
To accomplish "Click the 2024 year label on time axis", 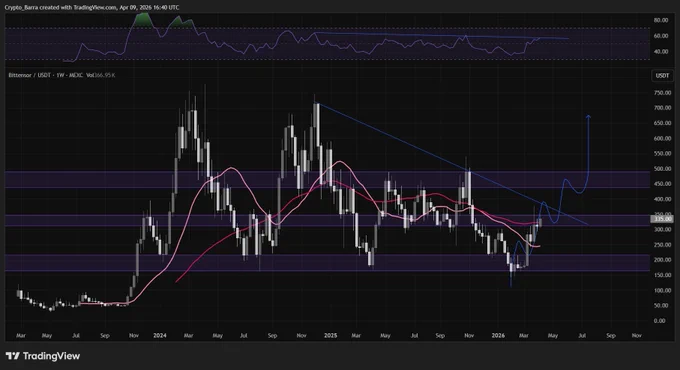I will (160, 335).
